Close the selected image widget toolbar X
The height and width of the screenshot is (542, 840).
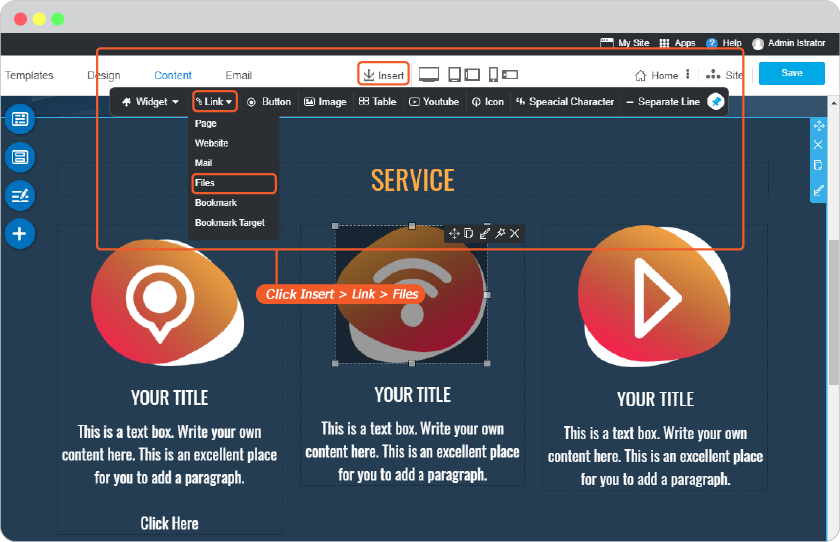click(x=514, y=233)
